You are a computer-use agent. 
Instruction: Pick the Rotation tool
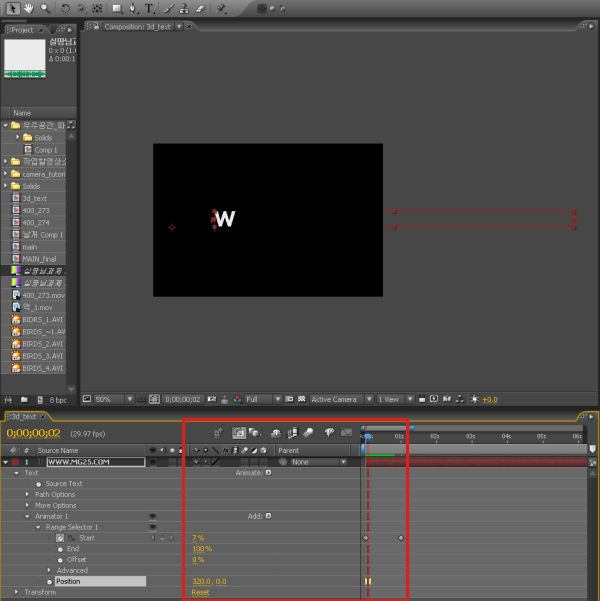[x=66, y=8]
